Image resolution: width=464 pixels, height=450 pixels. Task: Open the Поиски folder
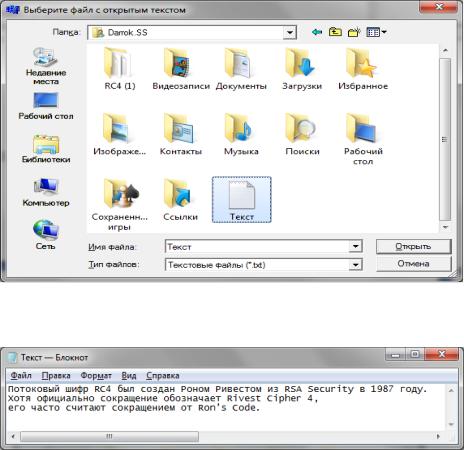(302, 134)
